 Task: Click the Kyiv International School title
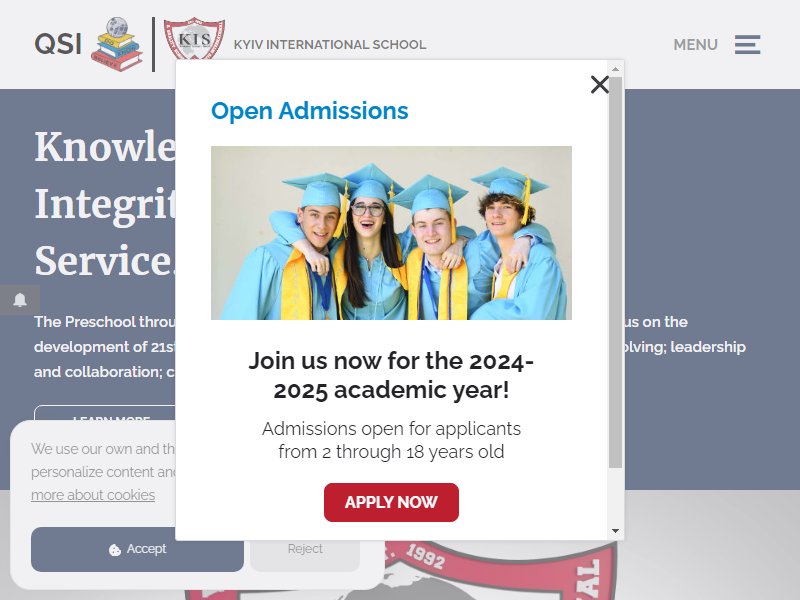tap(330, 45)
